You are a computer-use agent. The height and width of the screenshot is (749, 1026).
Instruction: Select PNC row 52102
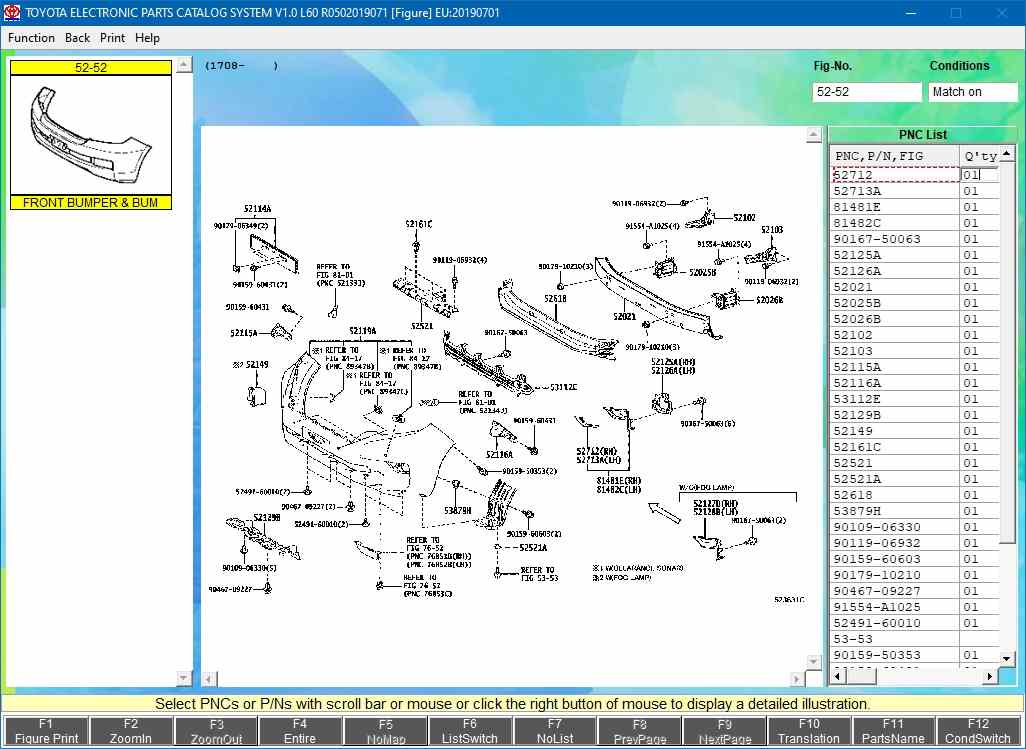coord(915,335)
